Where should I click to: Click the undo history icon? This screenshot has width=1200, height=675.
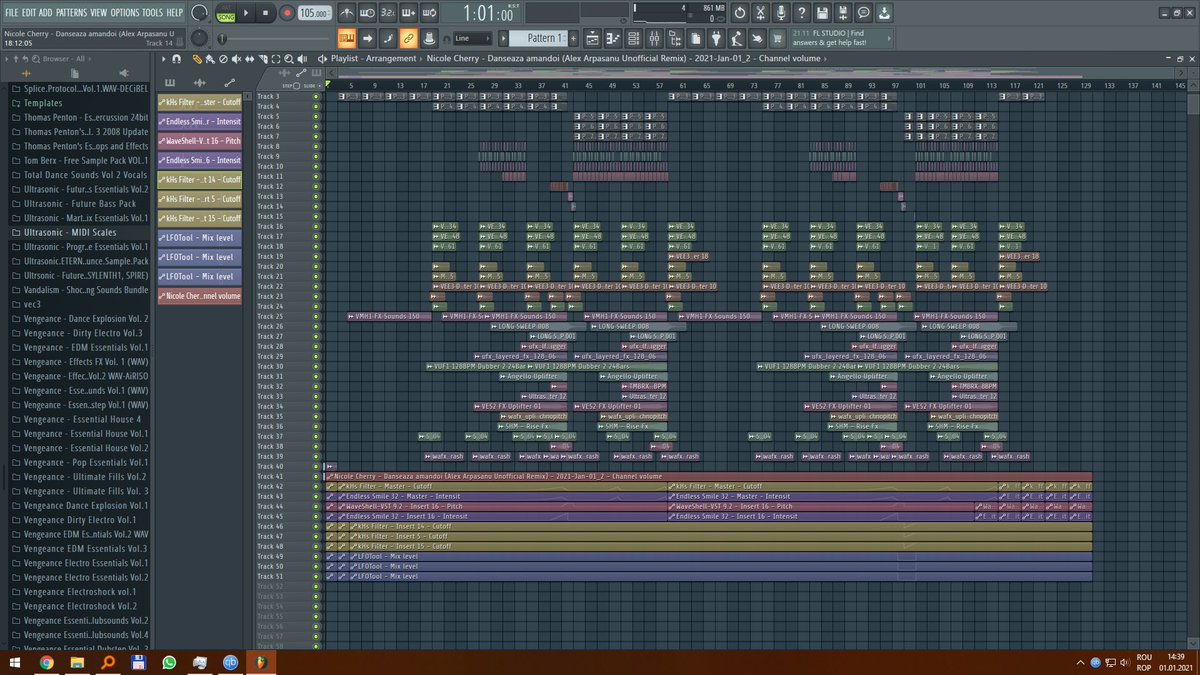tap(739, 13)
